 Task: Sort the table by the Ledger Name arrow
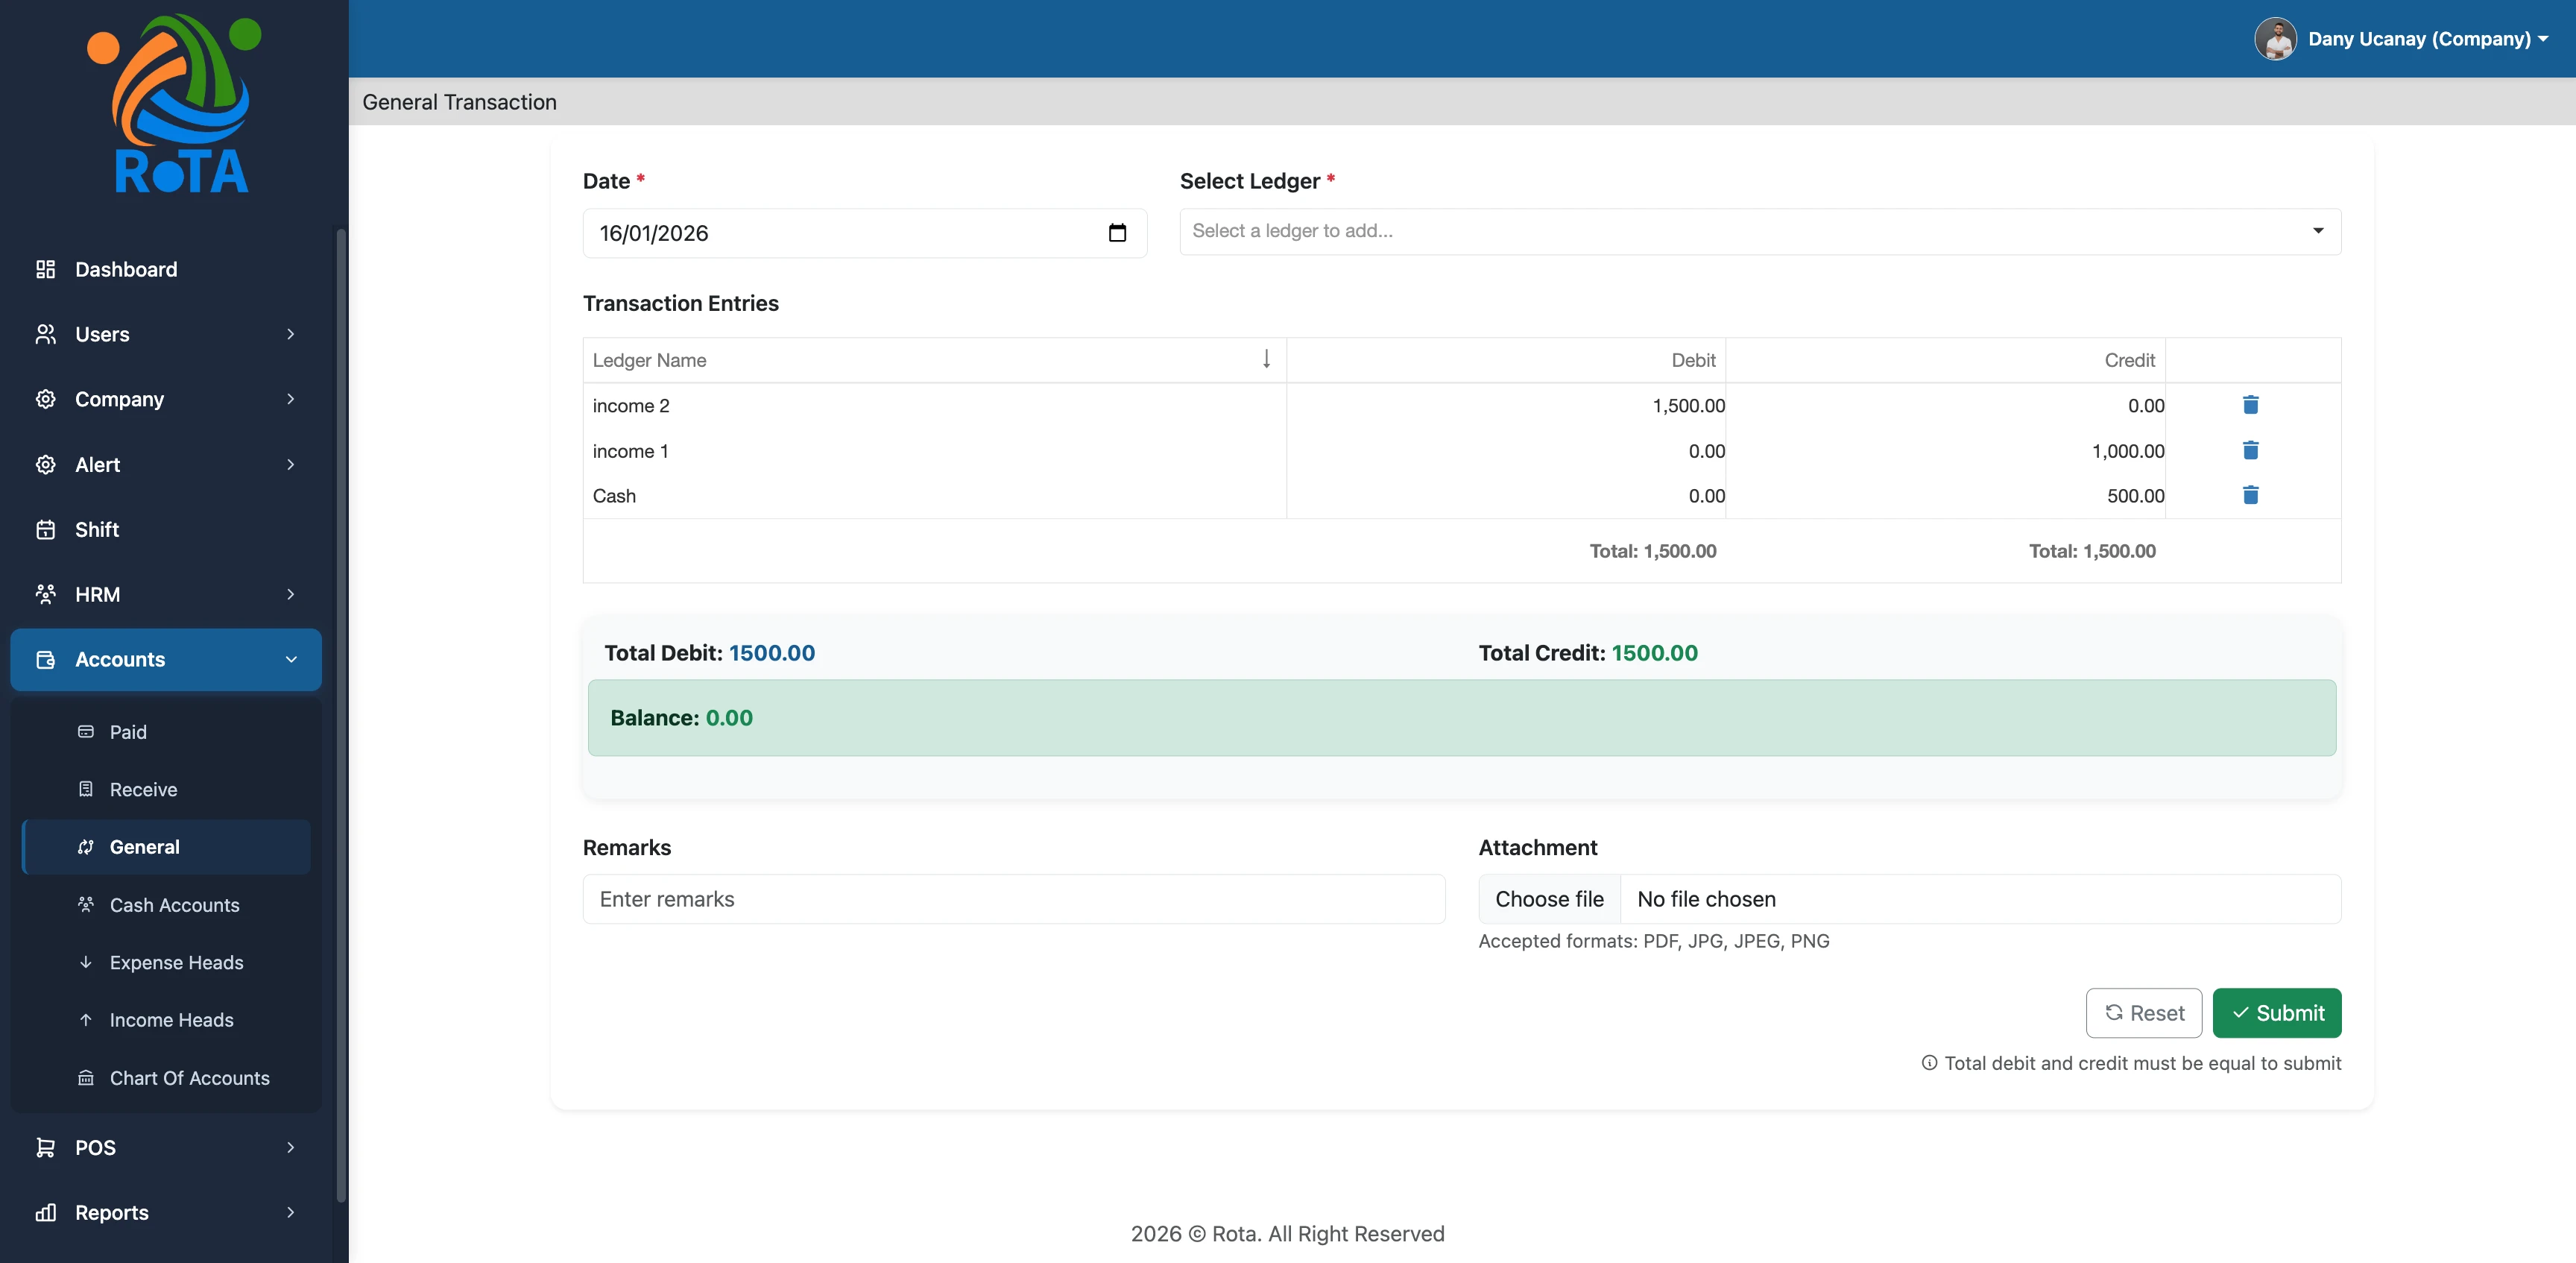(1266, 359)
